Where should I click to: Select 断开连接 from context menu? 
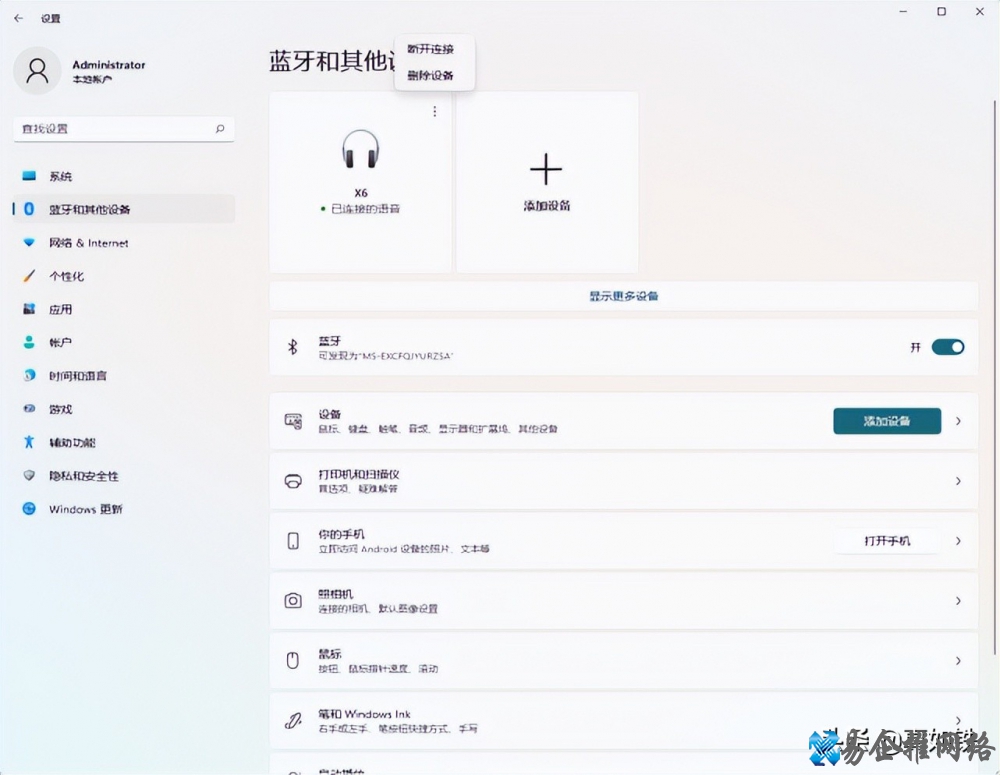point(430,49)
